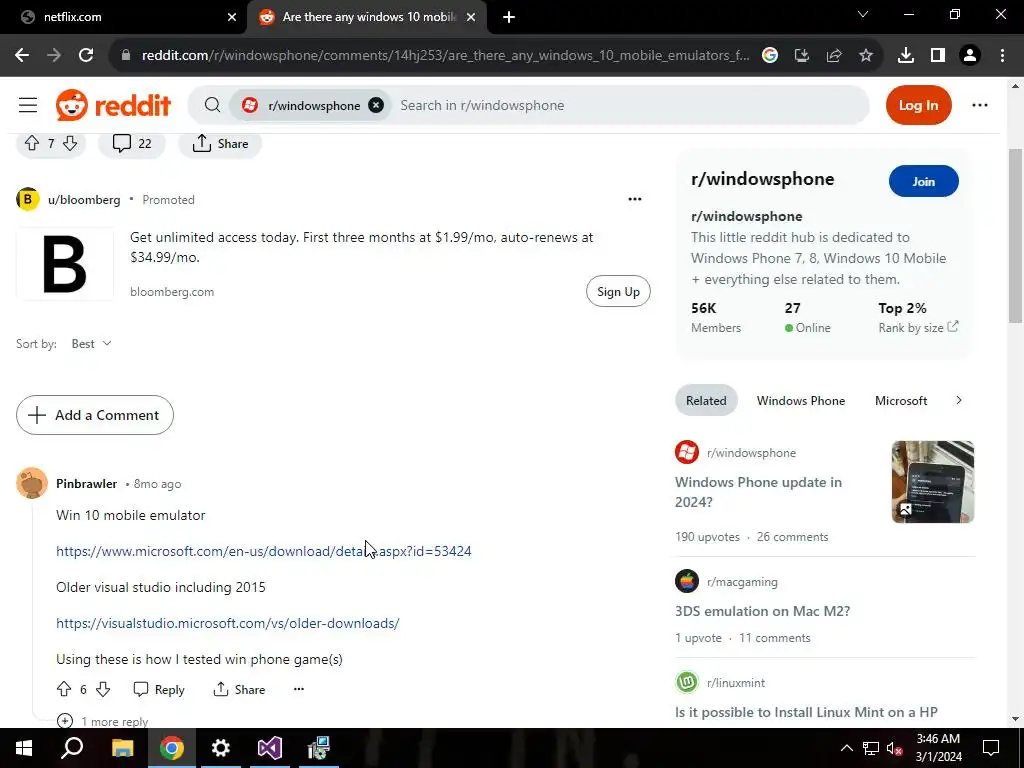Screen dimensions: 1024x768
Task: Open options for the Bloomberg promoted ad
Action: pyautogui.click(x=635, y=199)
